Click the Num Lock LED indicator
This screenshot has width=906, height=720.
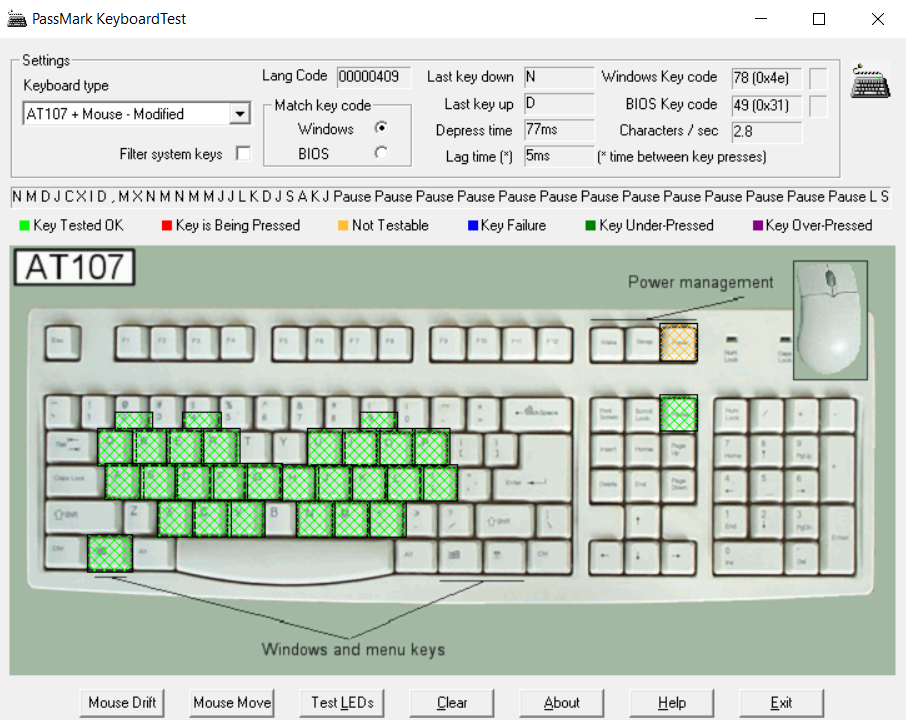[x=732, y=339]
